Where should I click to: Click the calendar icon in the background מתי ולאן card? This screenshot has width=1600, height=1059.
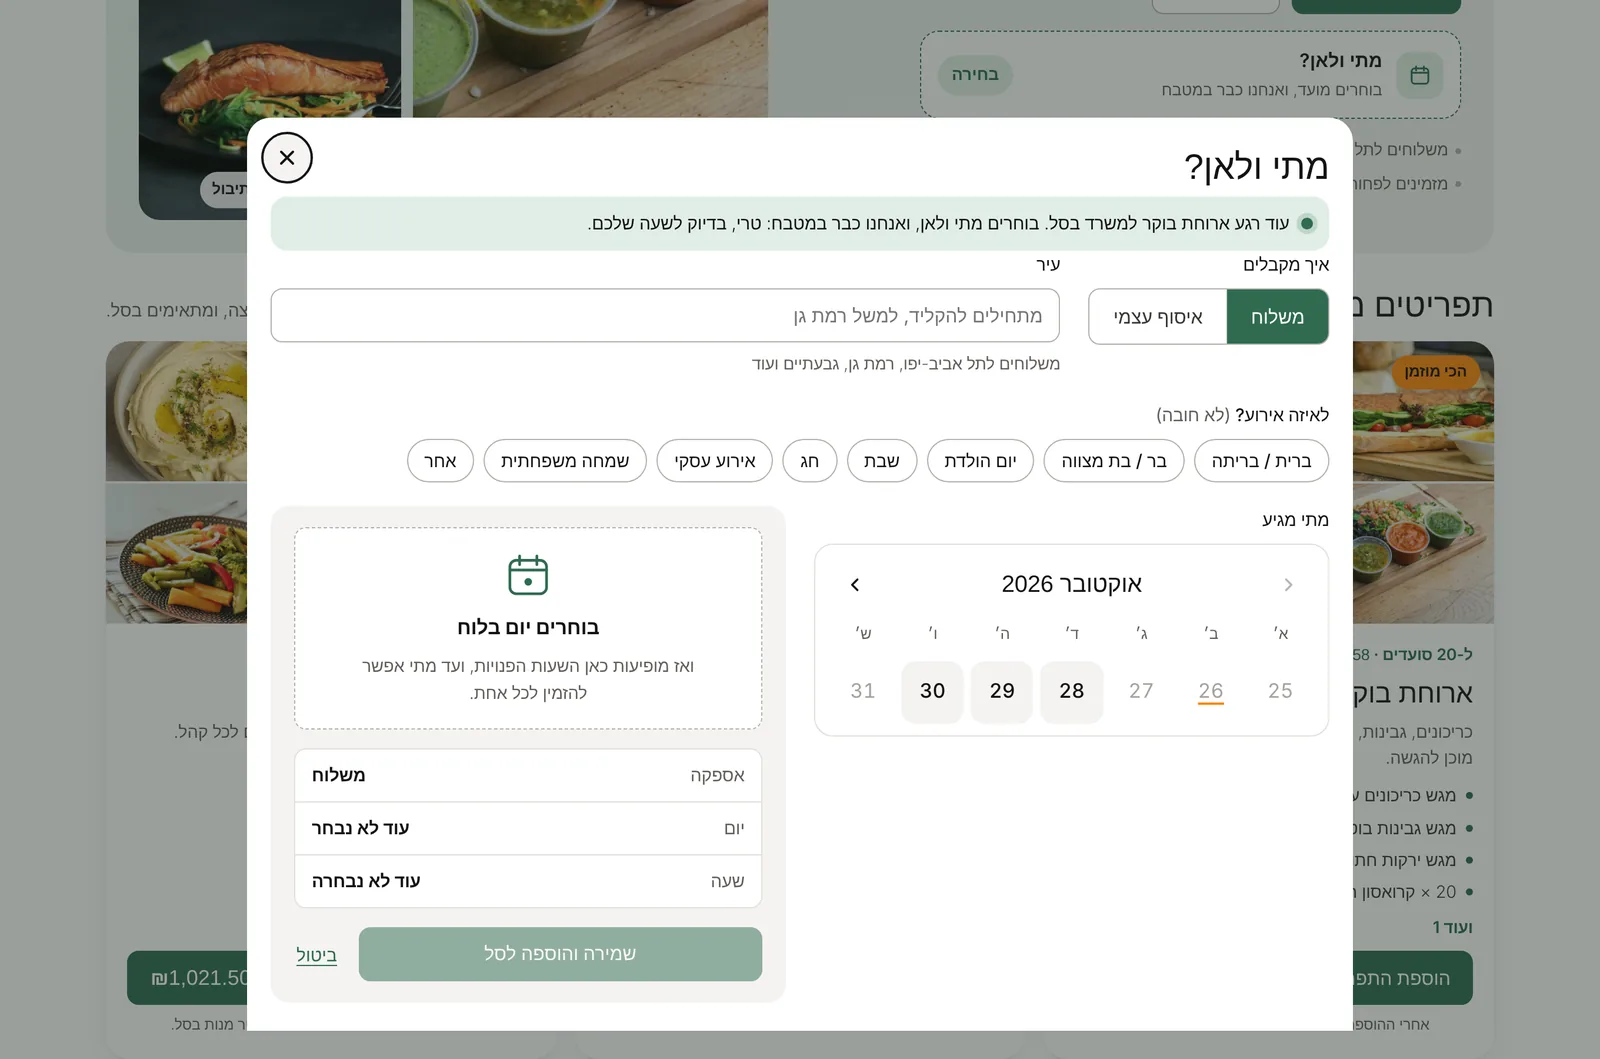tap(1419, 75)
